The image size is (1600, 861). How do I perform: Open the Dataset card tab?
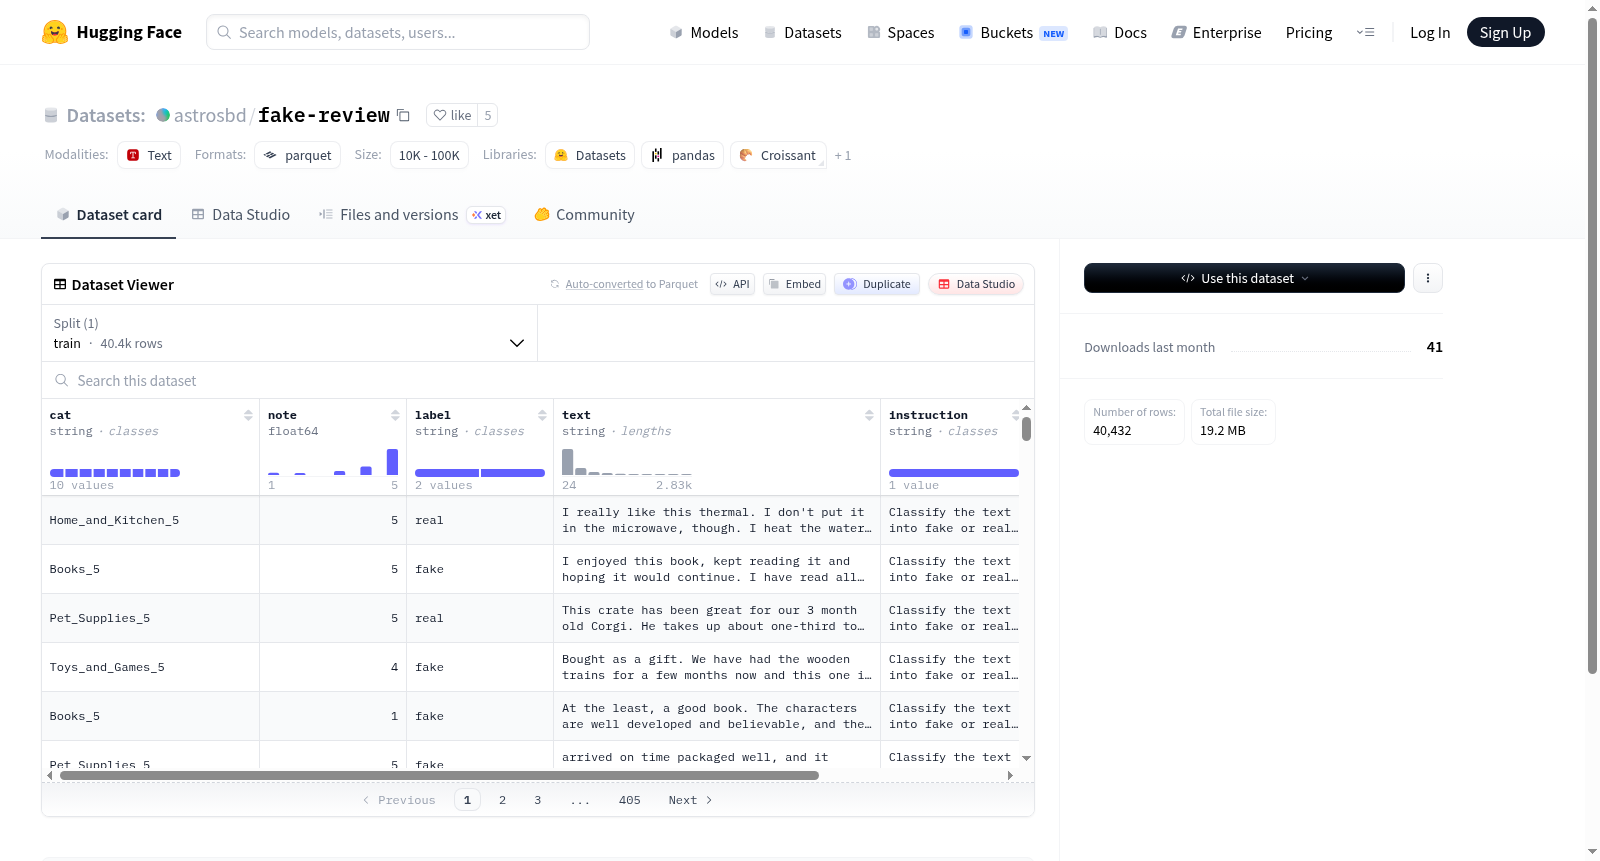(x=108, y=214)
